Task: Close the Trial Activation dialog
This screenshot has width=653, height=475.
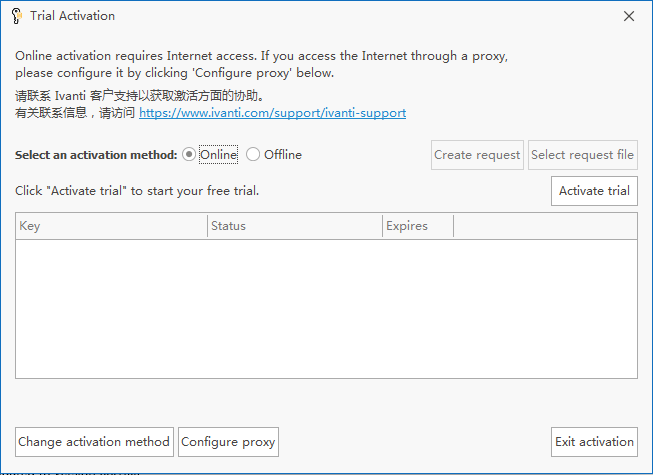Action: pos(629,16)
